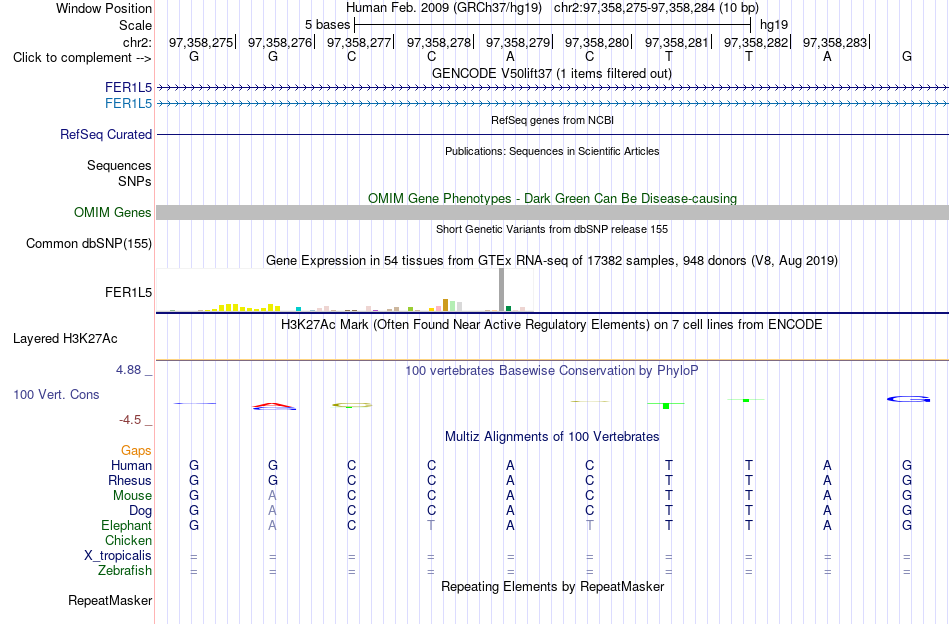Select the Dog alignment row label
The height and width of the screenshot is (624, 950).
[x=140, y=511]
